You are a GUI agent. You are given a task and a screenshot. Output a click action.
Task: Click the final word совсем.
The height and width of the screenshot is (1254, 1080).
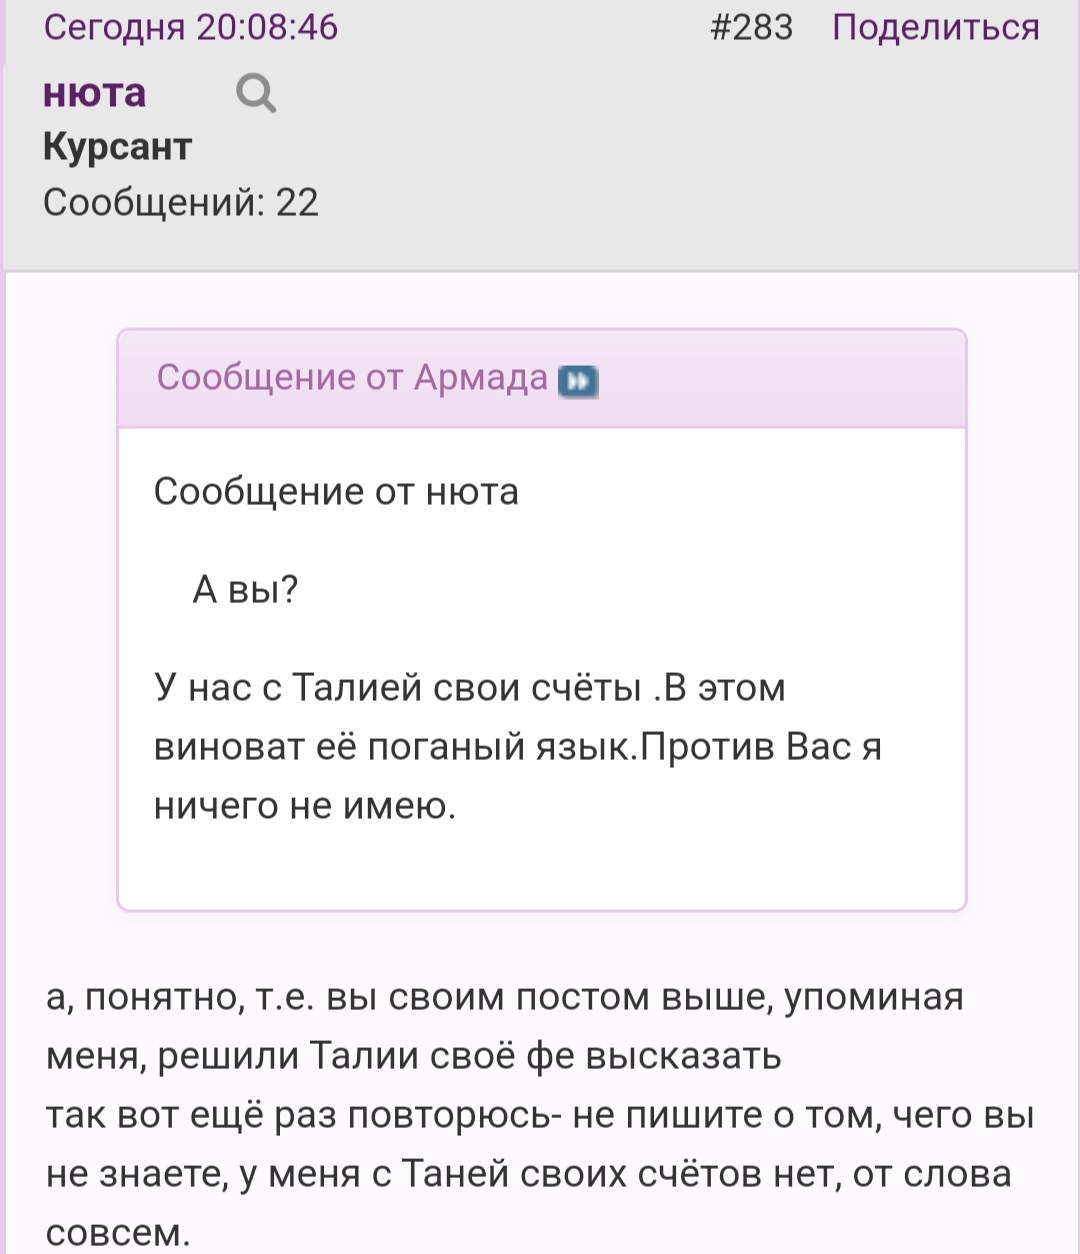(118, 1233)
